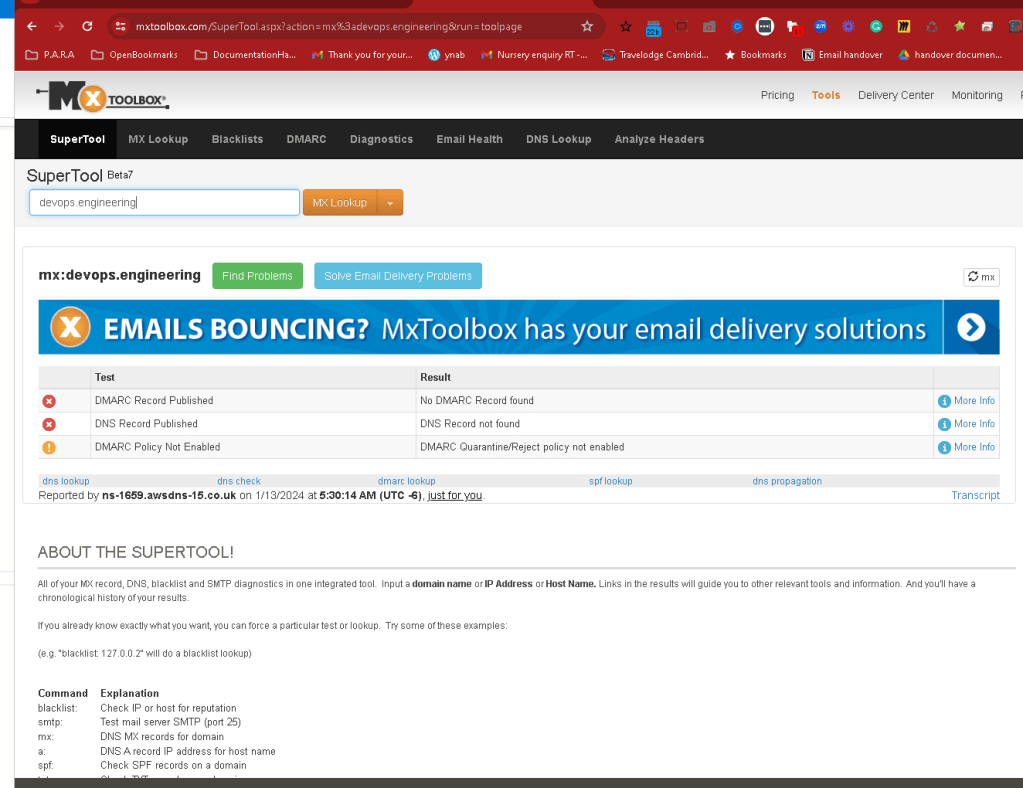Click the Emails Bouncing banner arrow

[x=971, y=327]
